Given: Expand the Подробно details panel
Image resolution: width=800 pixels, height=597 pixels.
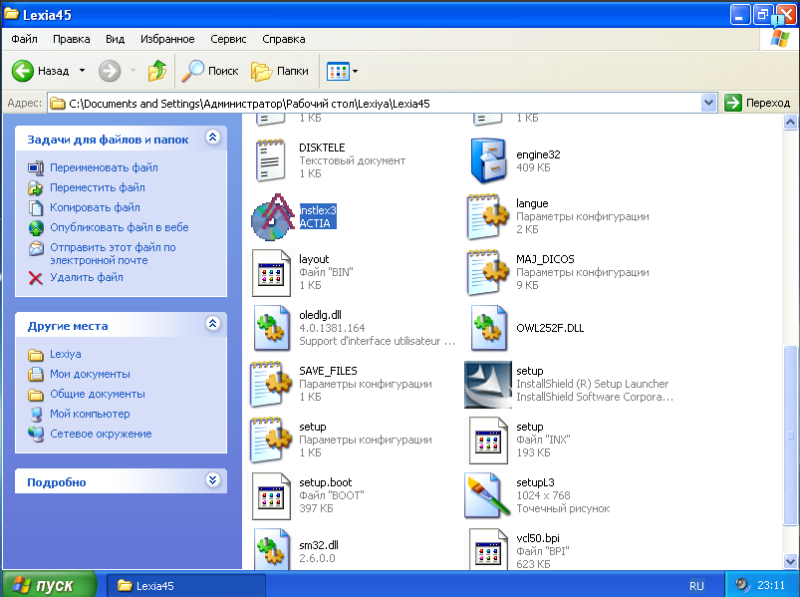Looking at the screenshot, I should [x=211, y=480].
